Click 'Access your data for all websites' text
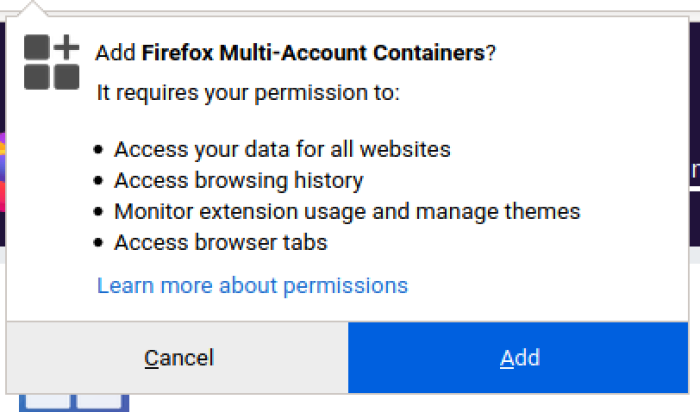This screenshot has height=412, width=700. 282,150
